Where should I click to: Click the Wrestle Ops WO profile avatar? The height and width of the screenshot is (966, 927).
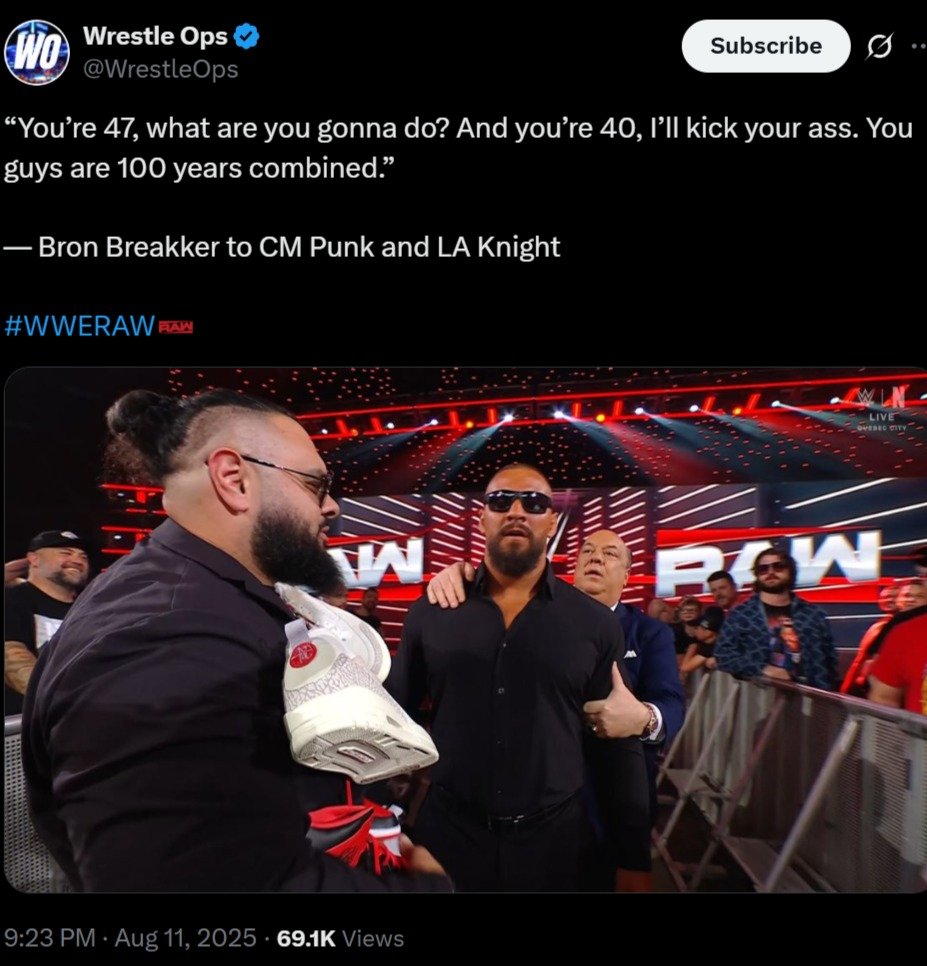(37, 52)
